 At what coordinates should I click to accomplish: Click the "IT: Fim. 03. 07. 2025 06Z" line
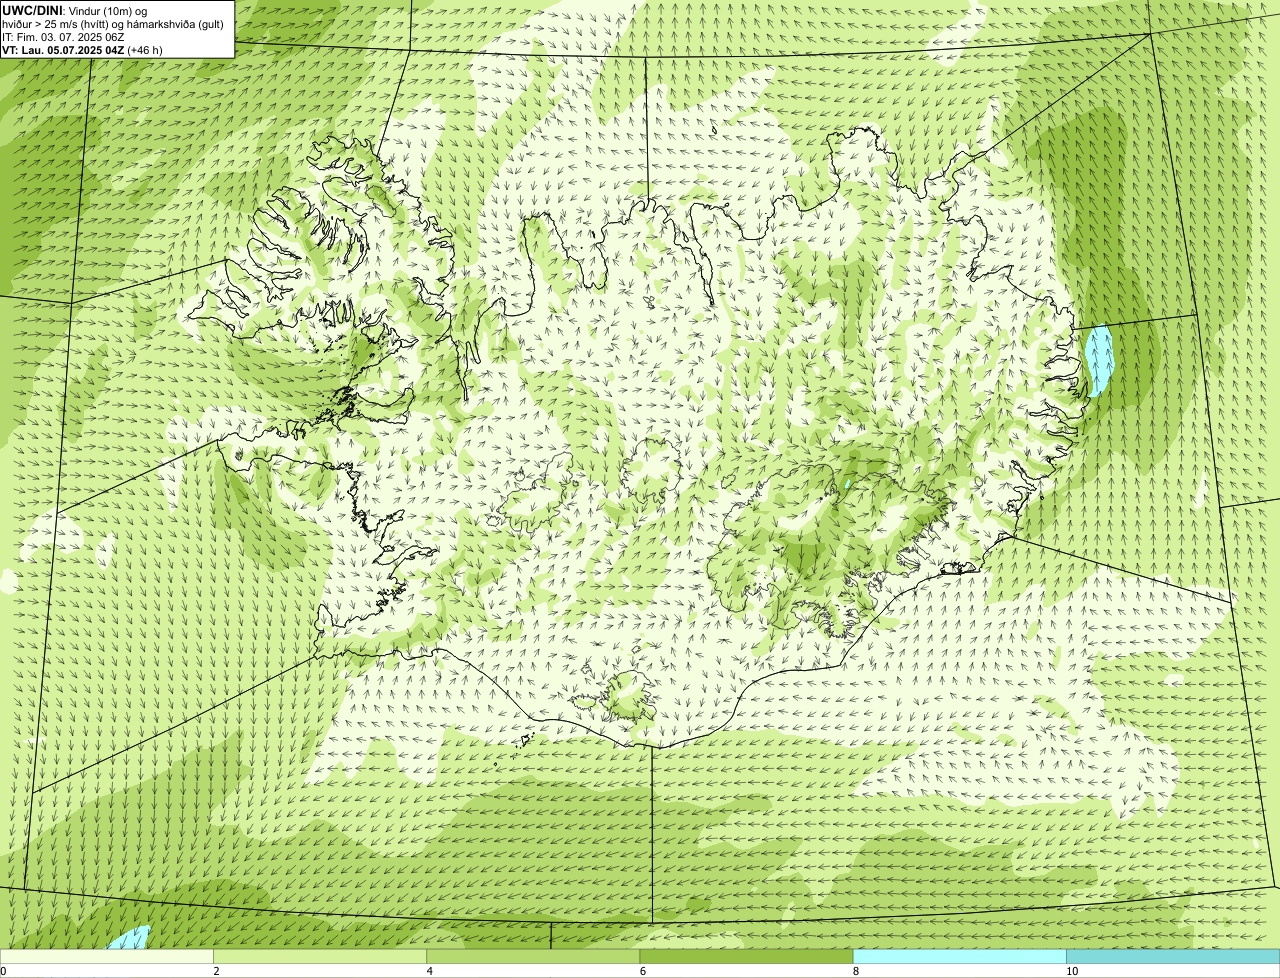64,37
